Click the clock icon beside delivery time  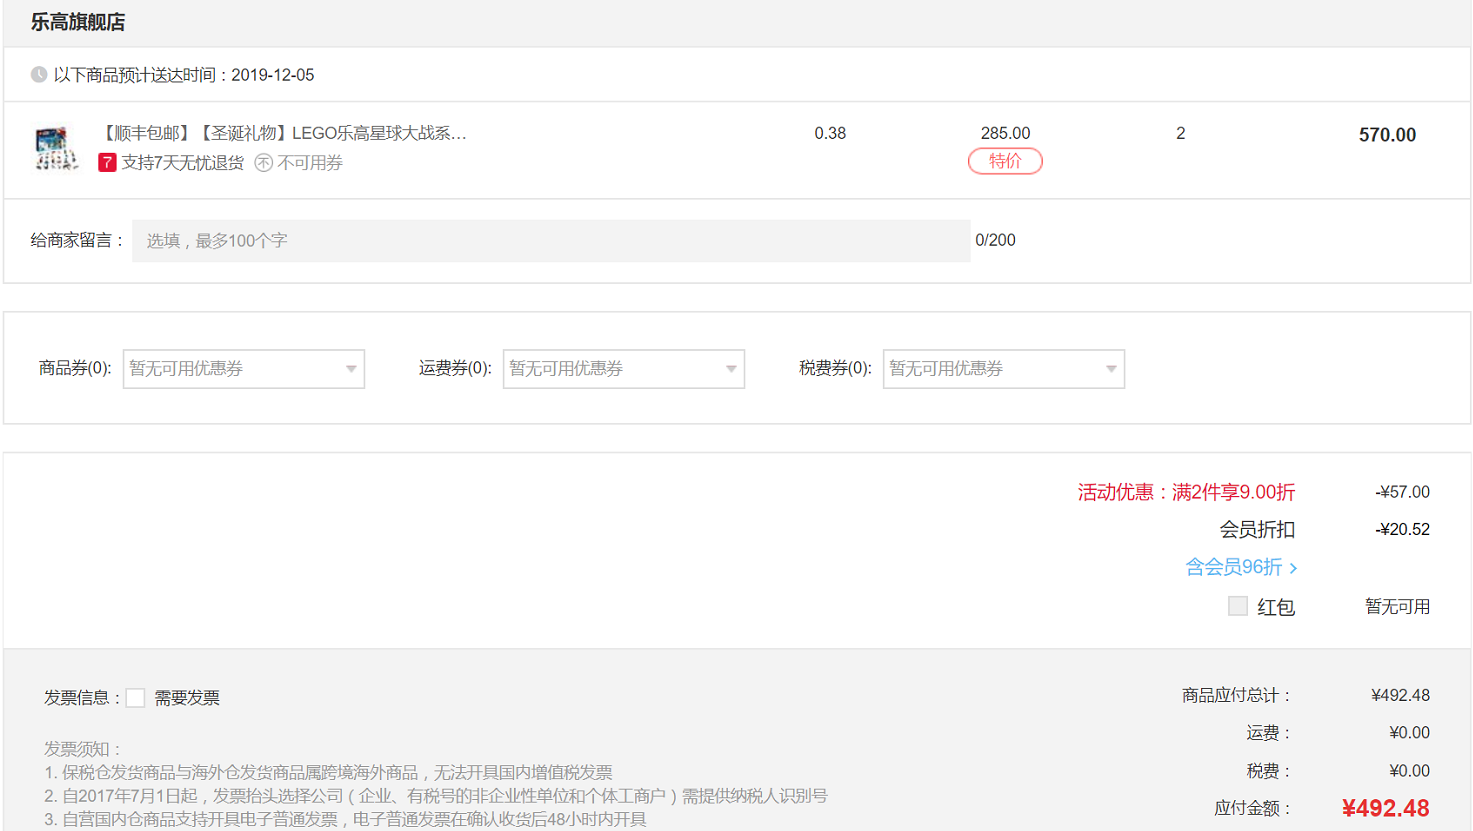[x=39, y=75]
